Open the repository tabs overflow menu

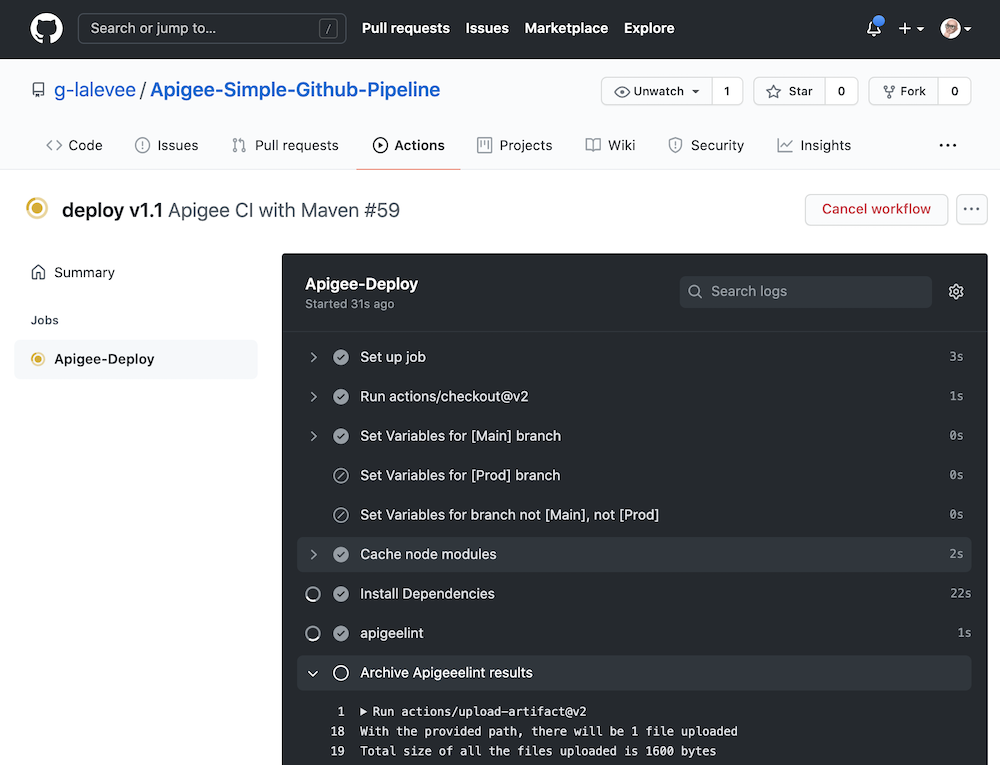tap(948, 145)
